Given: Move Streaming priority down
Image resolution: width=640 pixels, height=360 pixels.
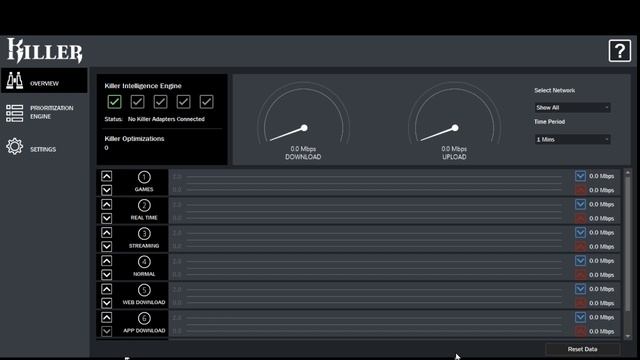Looking at the screenshot, I should tap(107, 246).
